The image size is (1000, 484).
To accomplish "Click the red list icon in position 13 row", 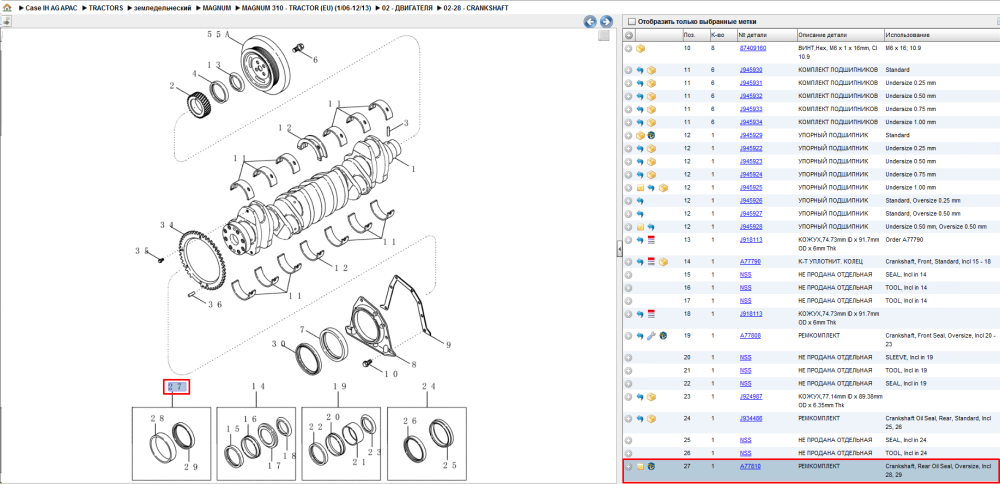I will (x=651, y=240).
